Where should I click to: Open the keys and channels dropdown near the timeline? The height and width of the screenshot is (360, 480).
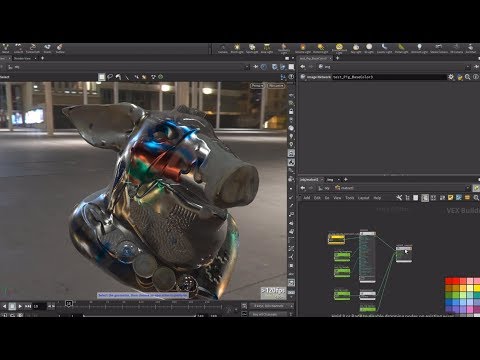click(x=271, y=306)
